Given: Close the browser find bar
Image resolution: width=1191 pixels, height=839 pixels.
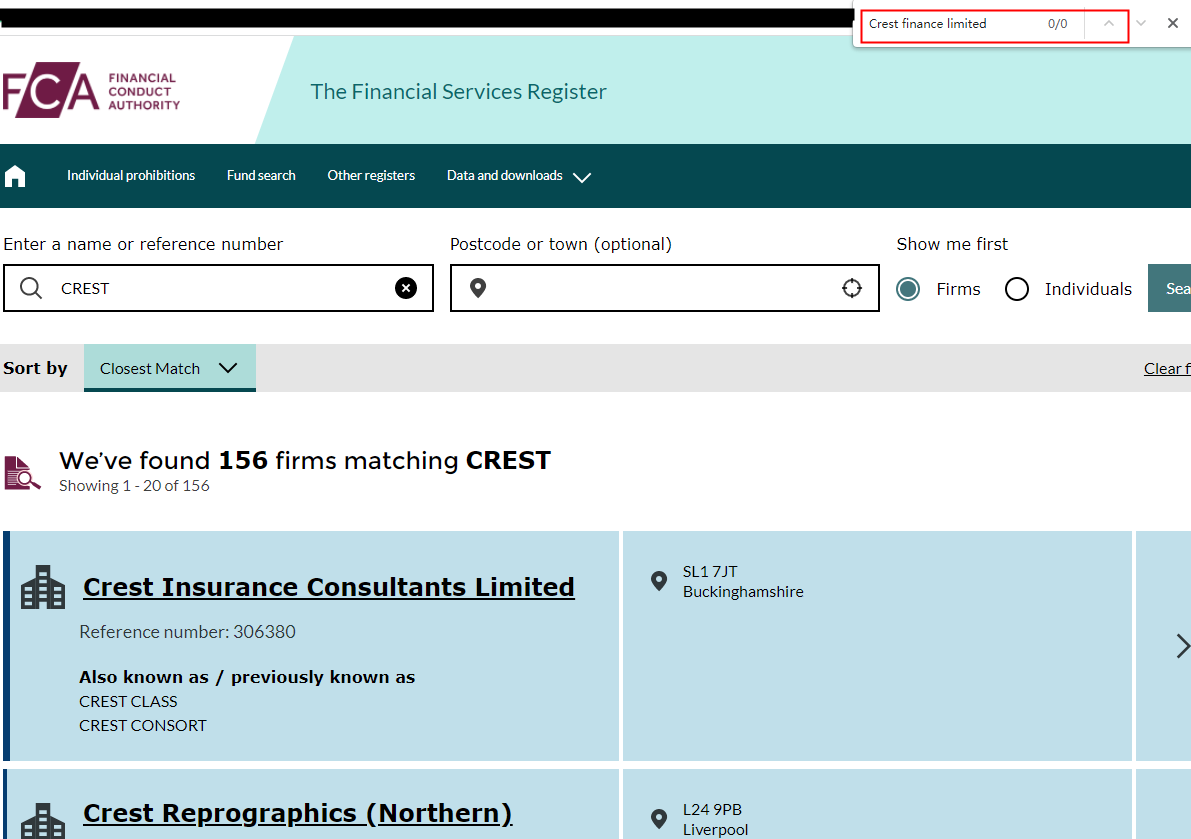Looking at the screenshot, I should tap(1173, 23).
